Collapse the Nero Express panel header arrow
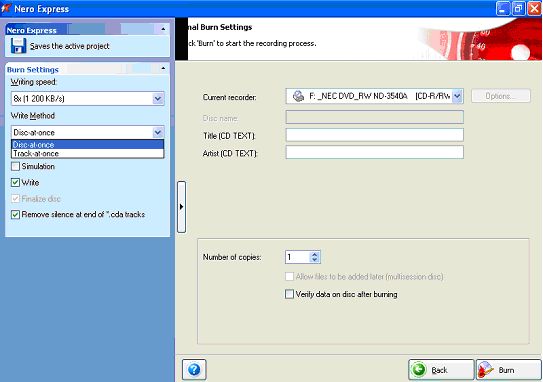Screen dimensions: 543x382 tap(163, 29)
